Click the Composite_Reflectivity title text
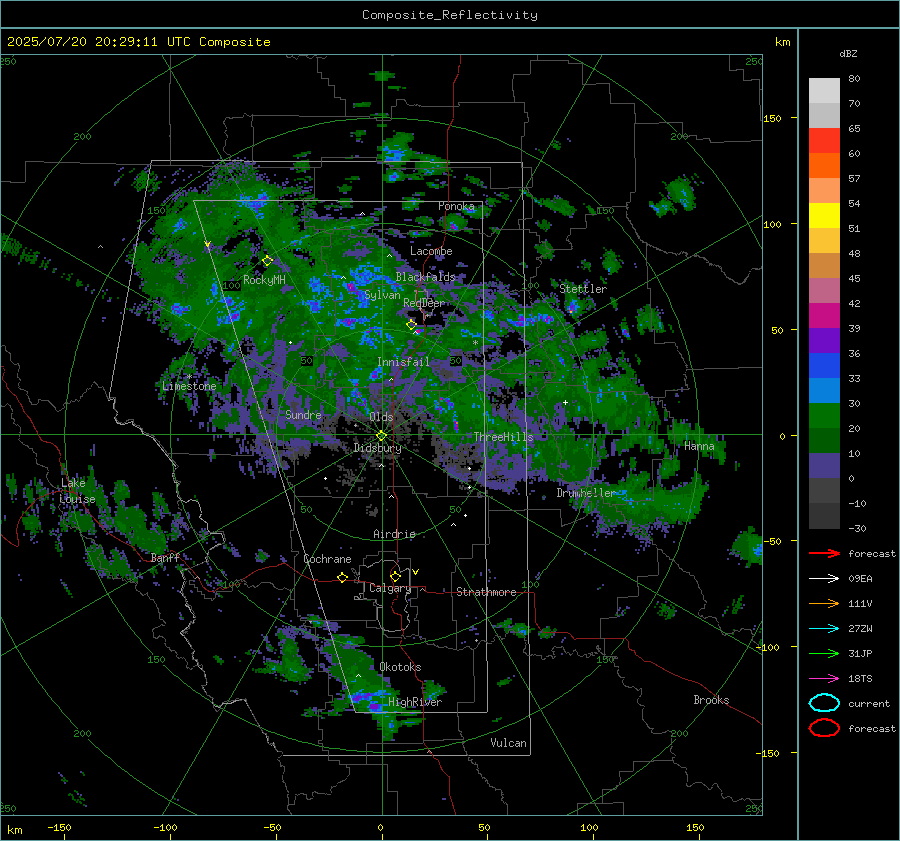 [450, 15]
